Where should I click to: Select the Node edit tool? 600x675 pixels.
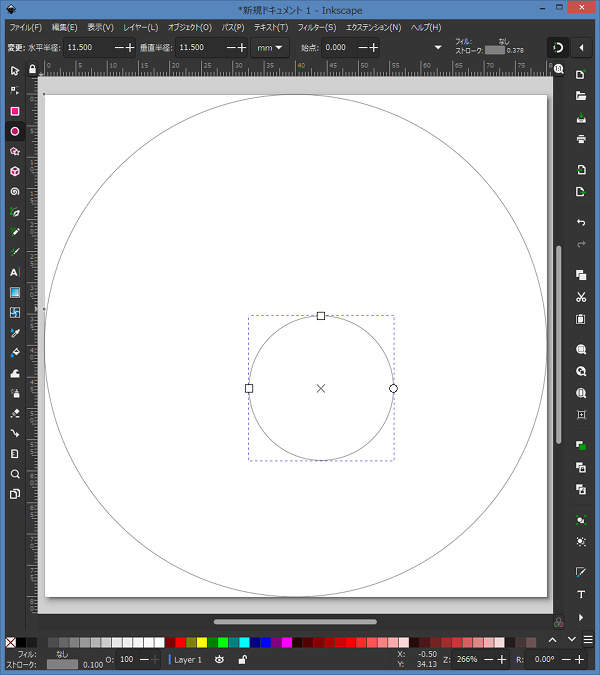click(15, 91)
